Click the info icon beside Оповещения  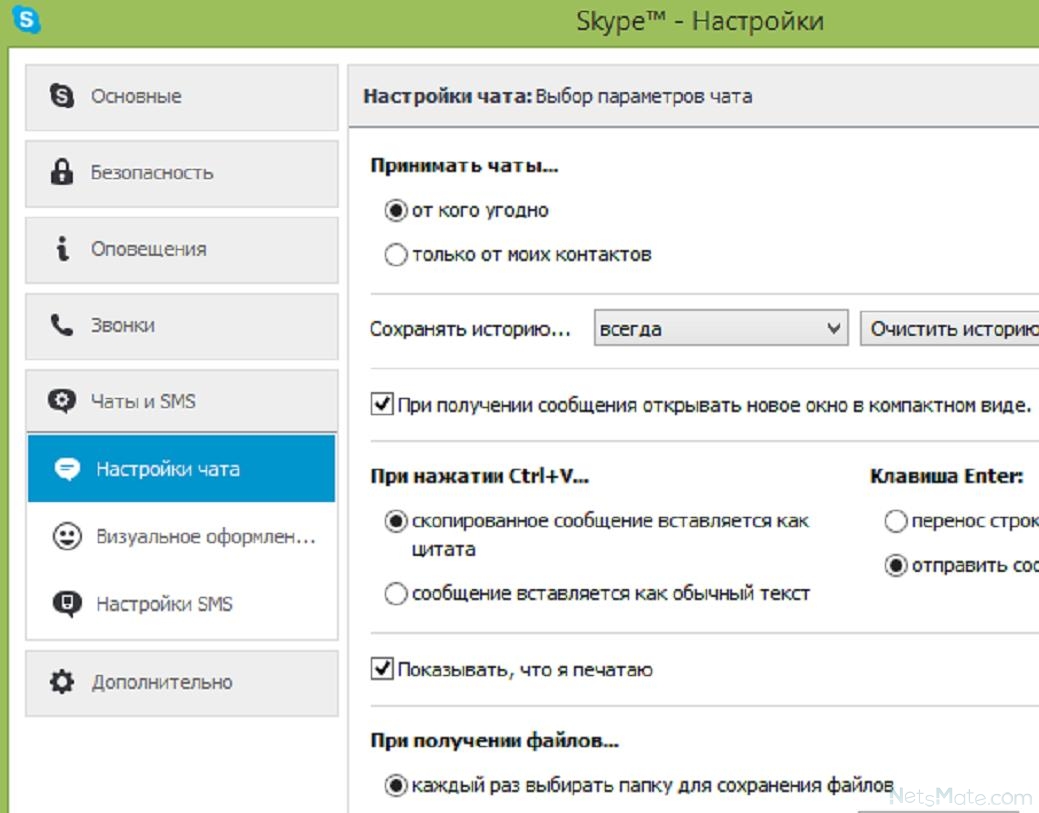(x=62, y=248)
